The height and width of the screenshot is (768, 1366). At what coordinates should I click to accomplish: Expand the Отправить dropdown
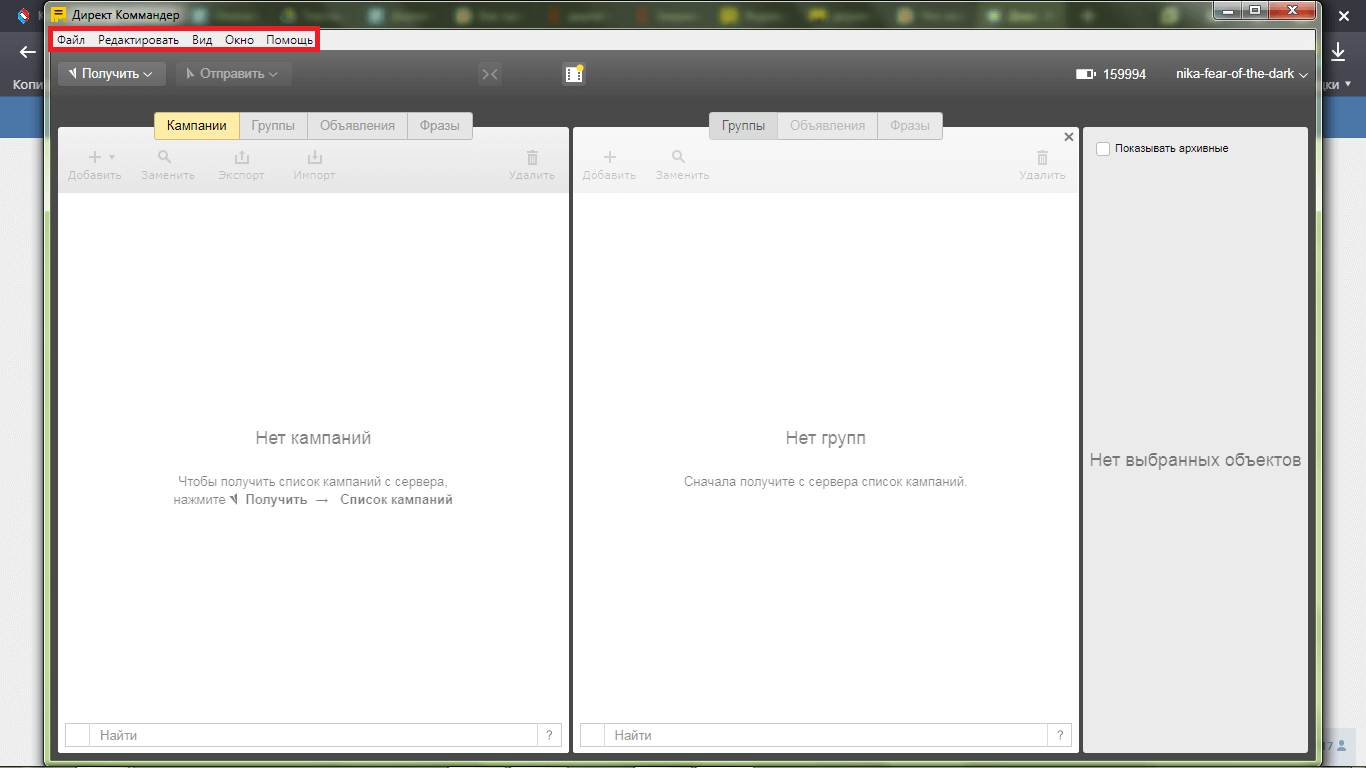pyautogui.click(x=233, y=73)
